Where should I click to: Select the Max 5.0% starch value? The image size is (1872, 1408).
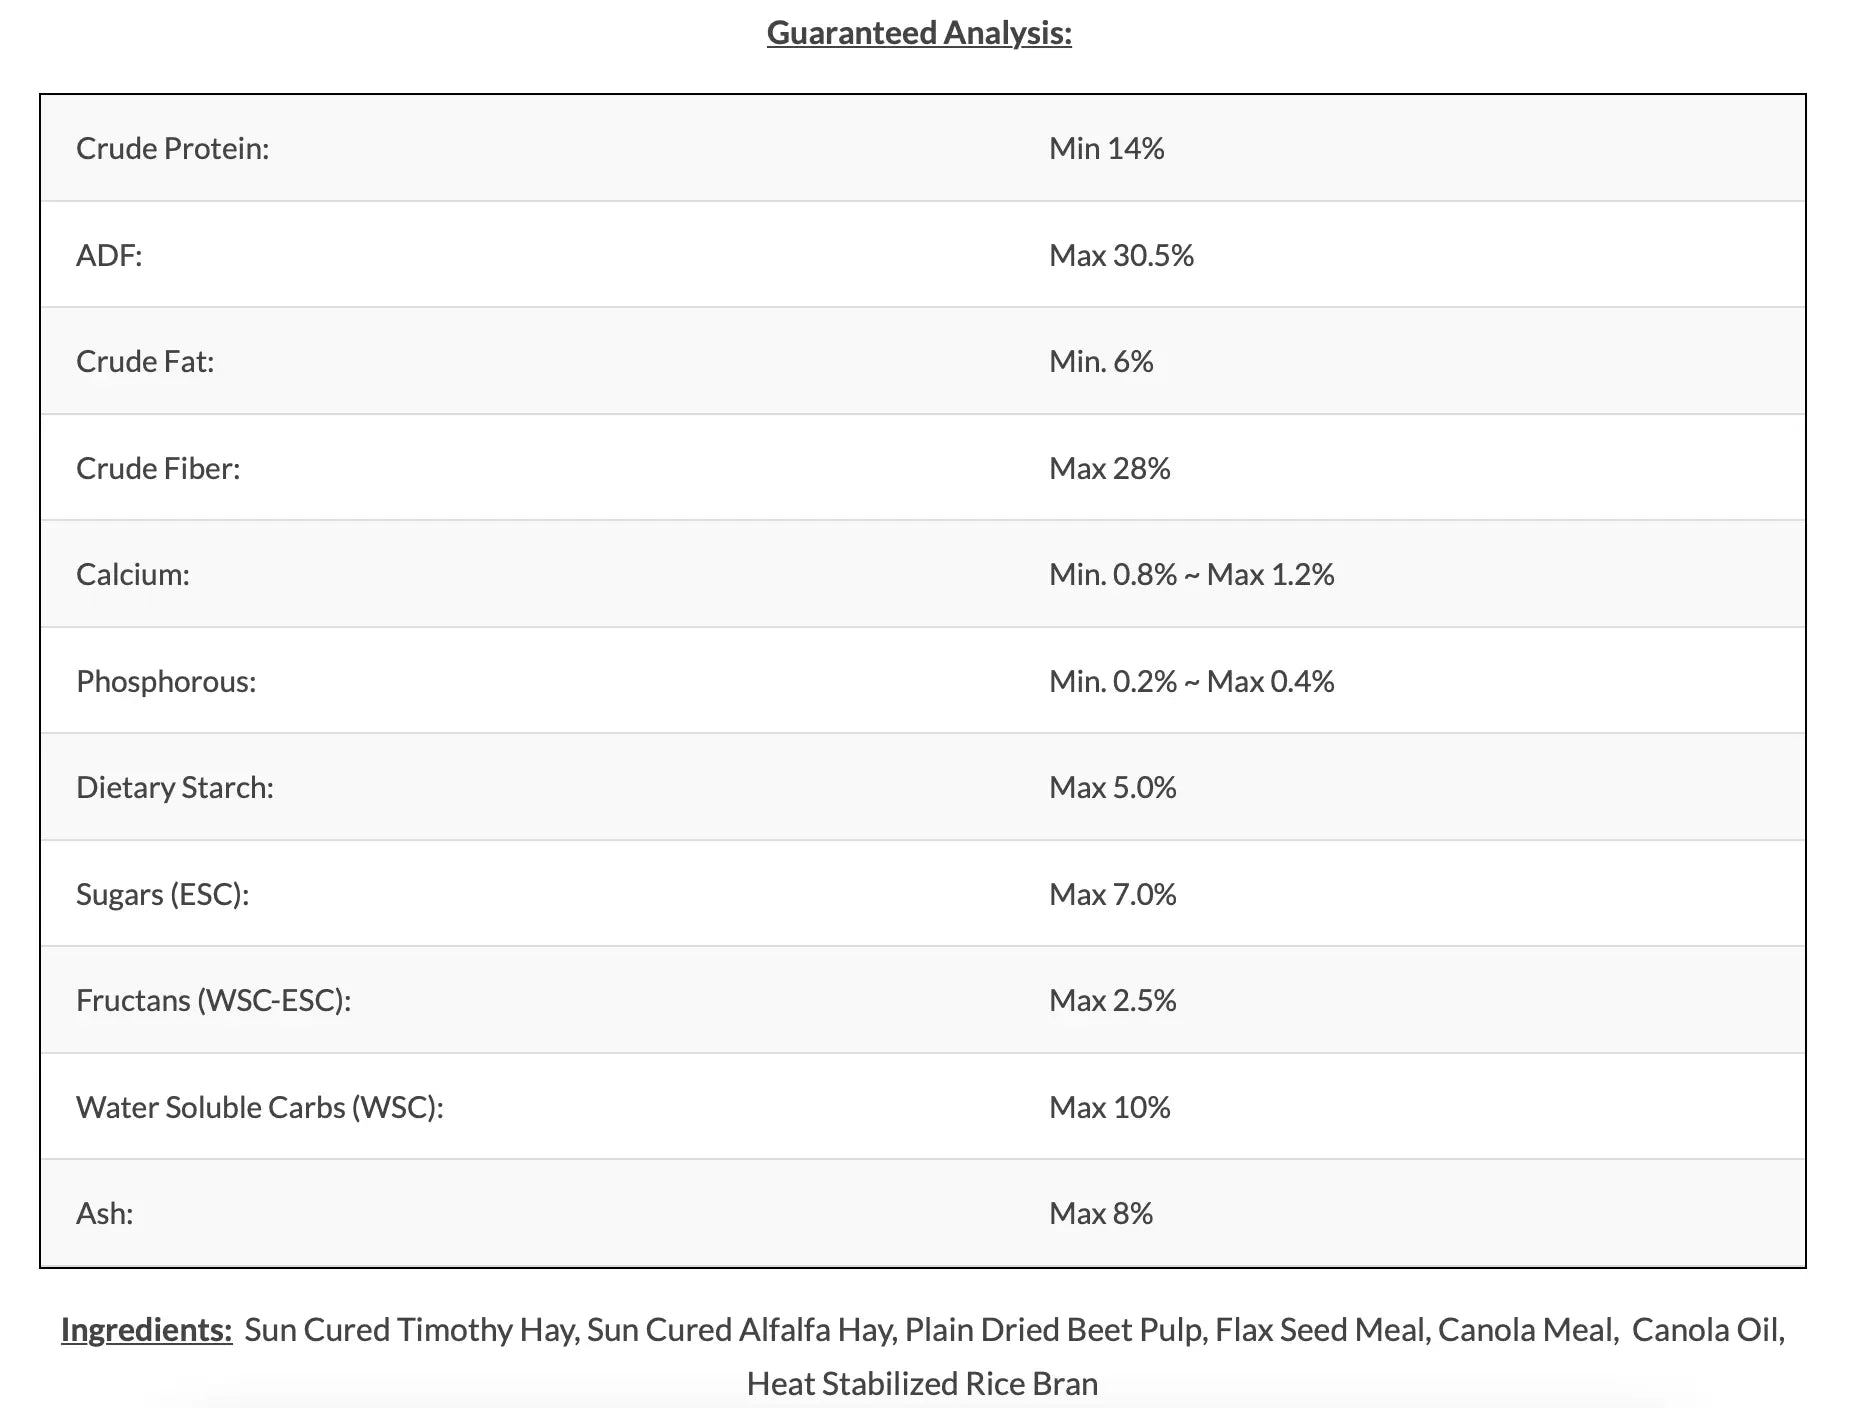[1112, 787]
